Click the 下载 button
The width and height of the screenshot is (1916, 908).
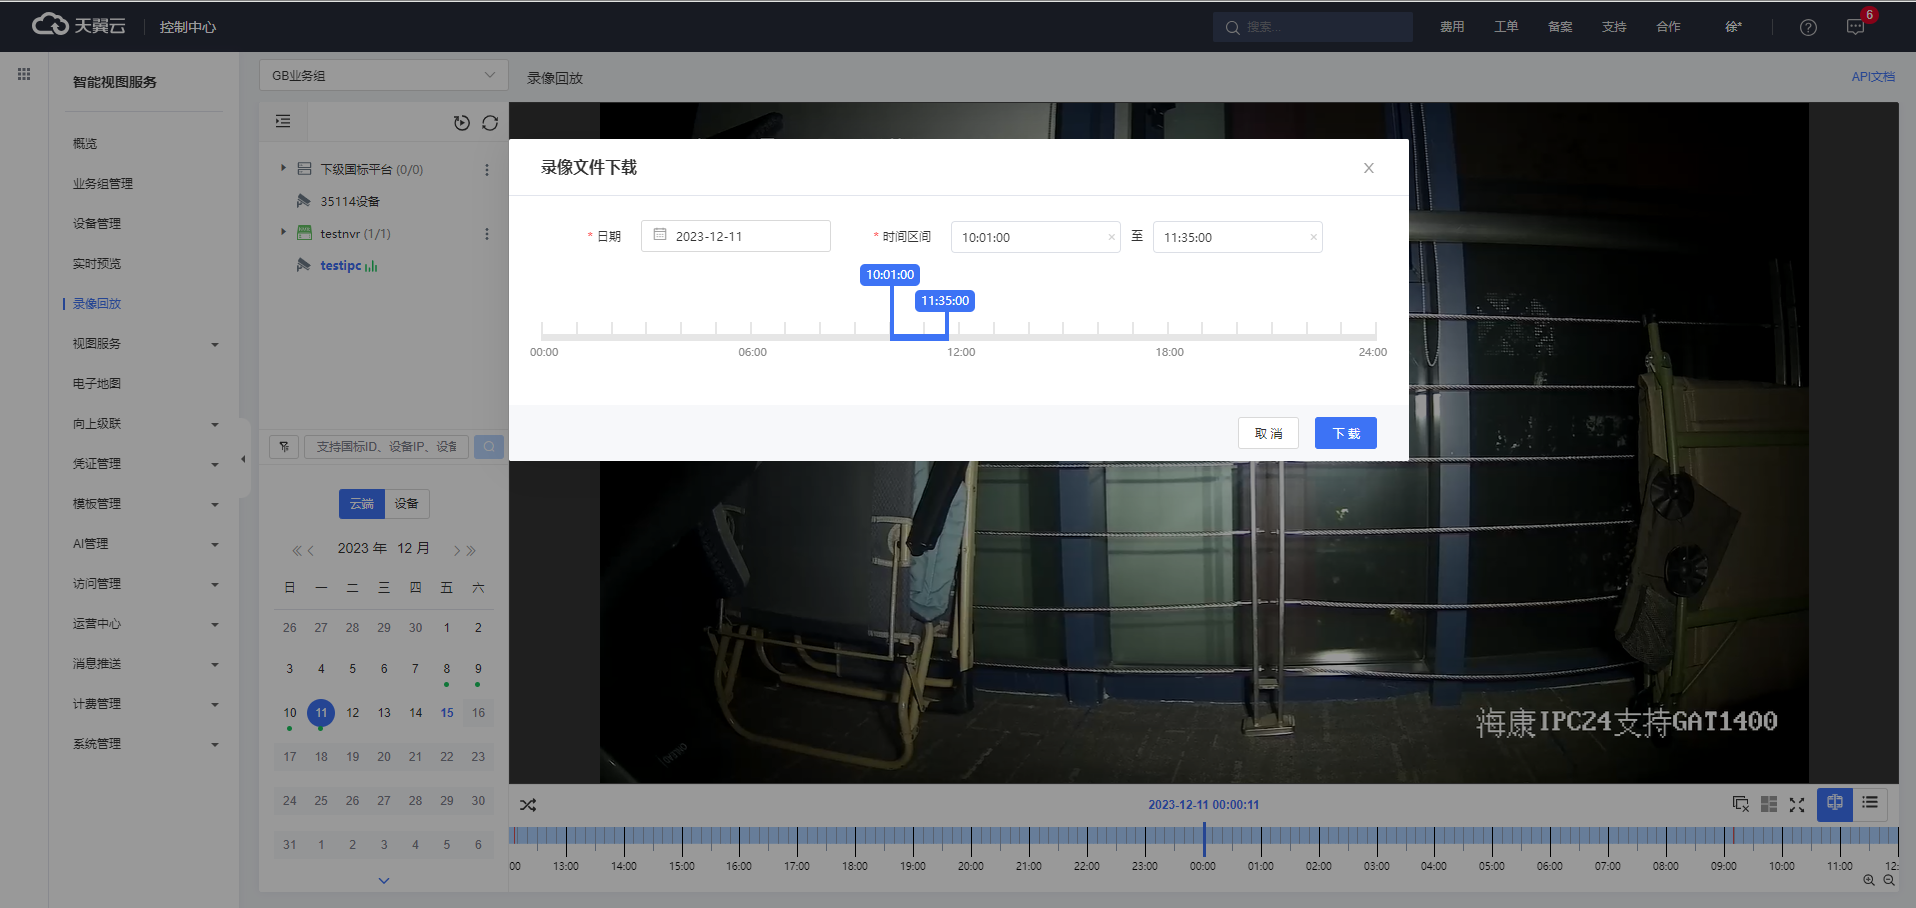tap(1345, 433)
